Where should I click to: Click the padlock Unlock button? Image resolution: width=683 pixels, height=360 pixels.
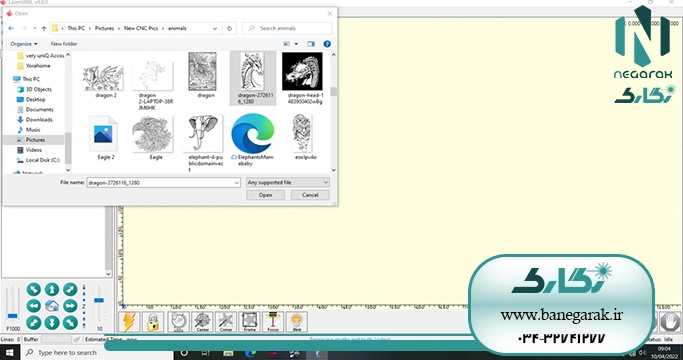[x=153, y=322]
